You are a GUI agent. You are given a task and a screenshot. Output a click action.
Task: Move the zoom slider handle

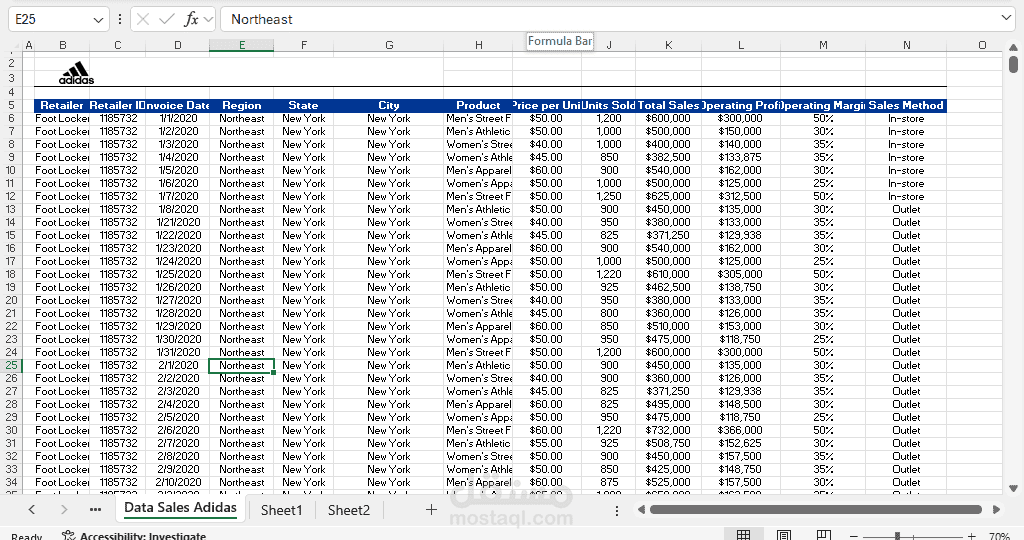897,536
